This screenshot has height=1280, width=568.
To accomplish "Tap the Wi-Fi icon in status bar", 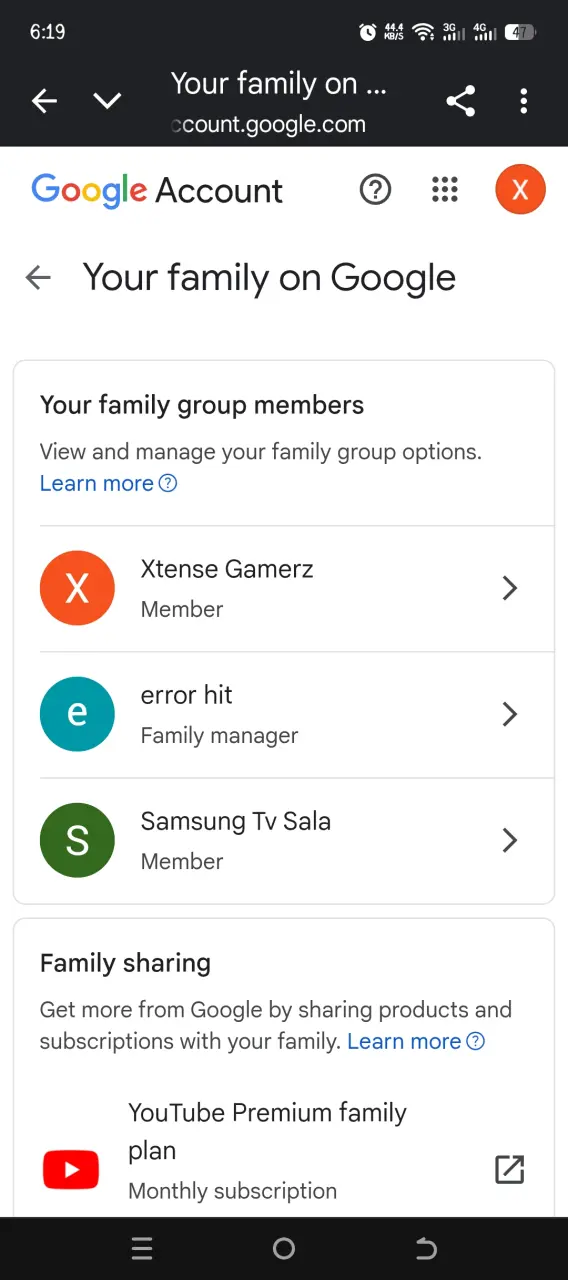I will [424, 32].
